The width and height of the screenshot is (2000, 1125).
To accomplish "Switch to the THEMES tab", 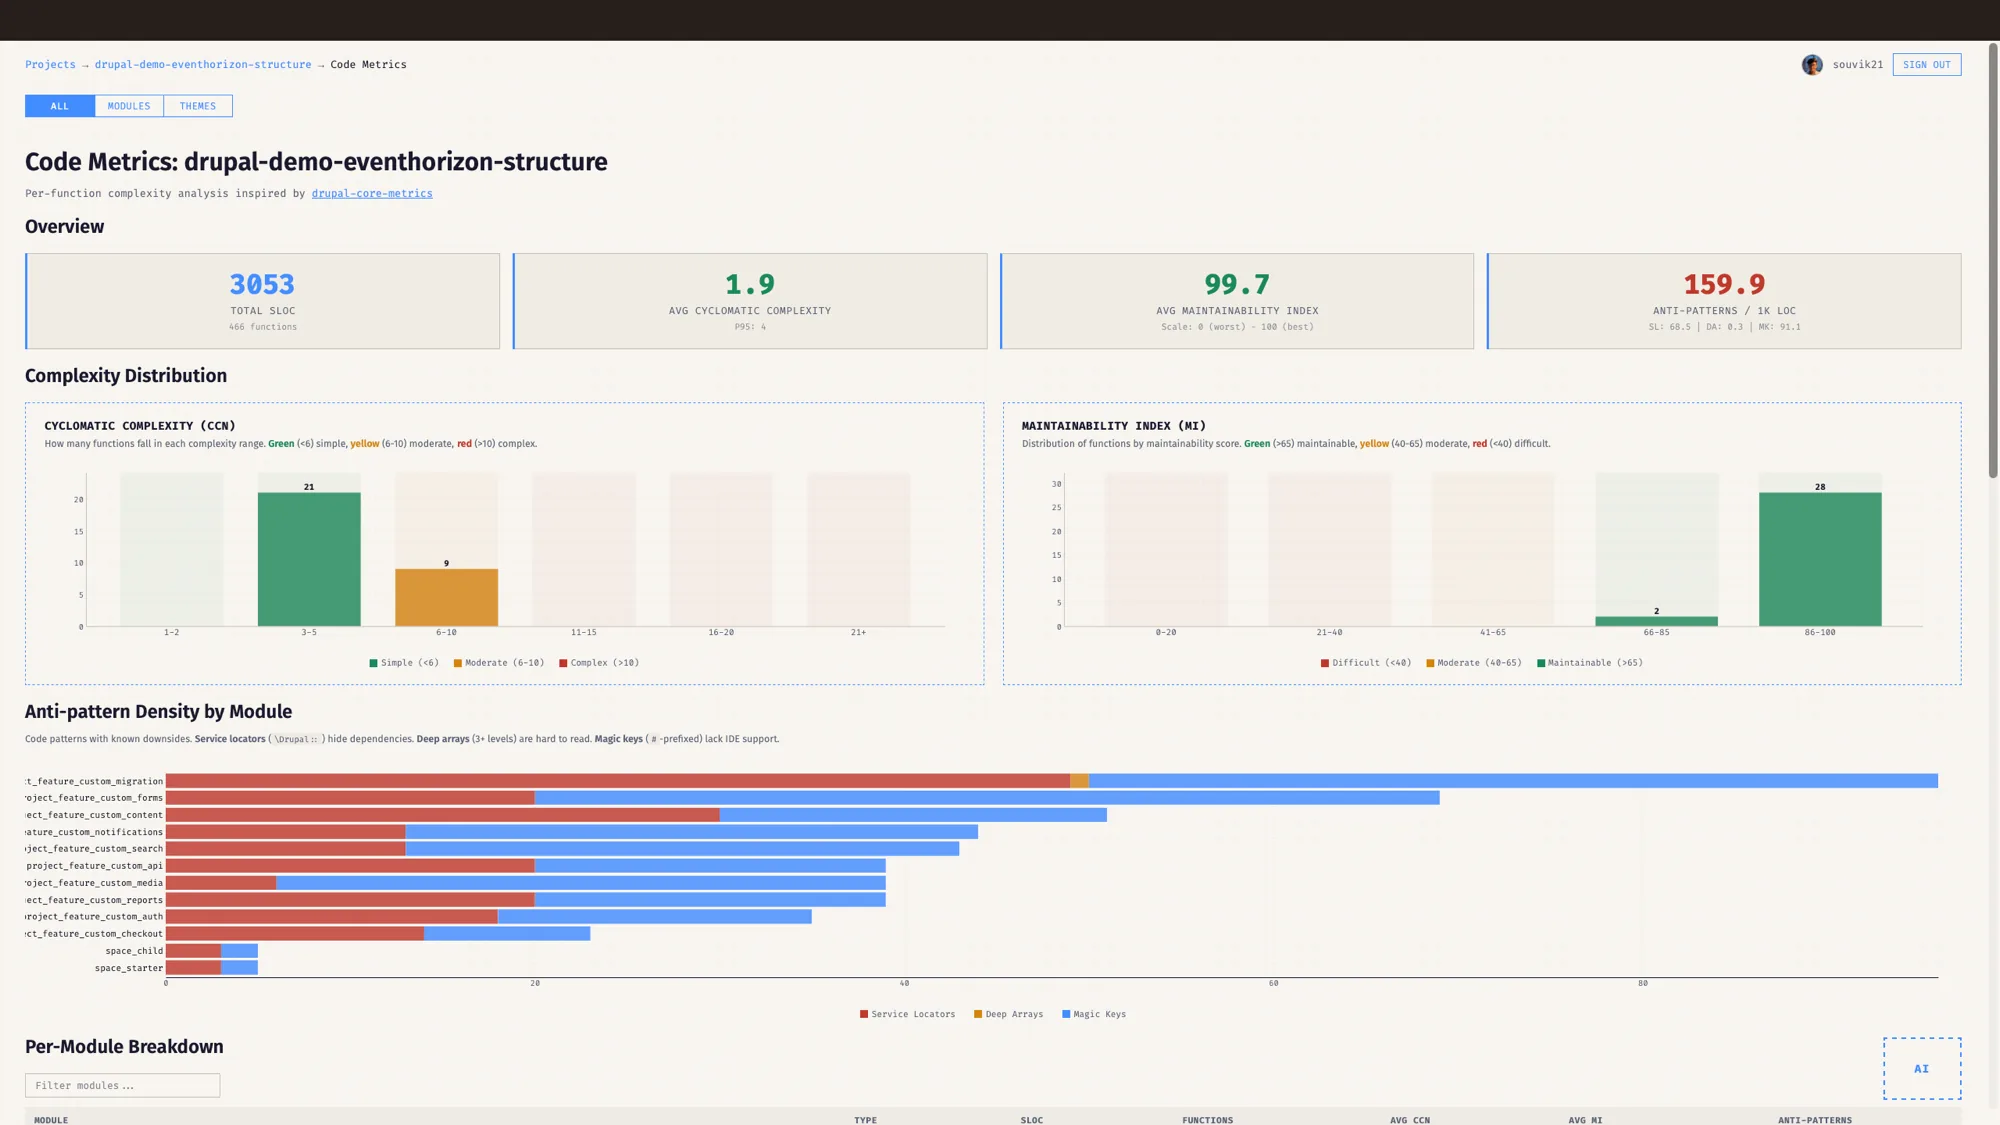I will coord(198,106).
